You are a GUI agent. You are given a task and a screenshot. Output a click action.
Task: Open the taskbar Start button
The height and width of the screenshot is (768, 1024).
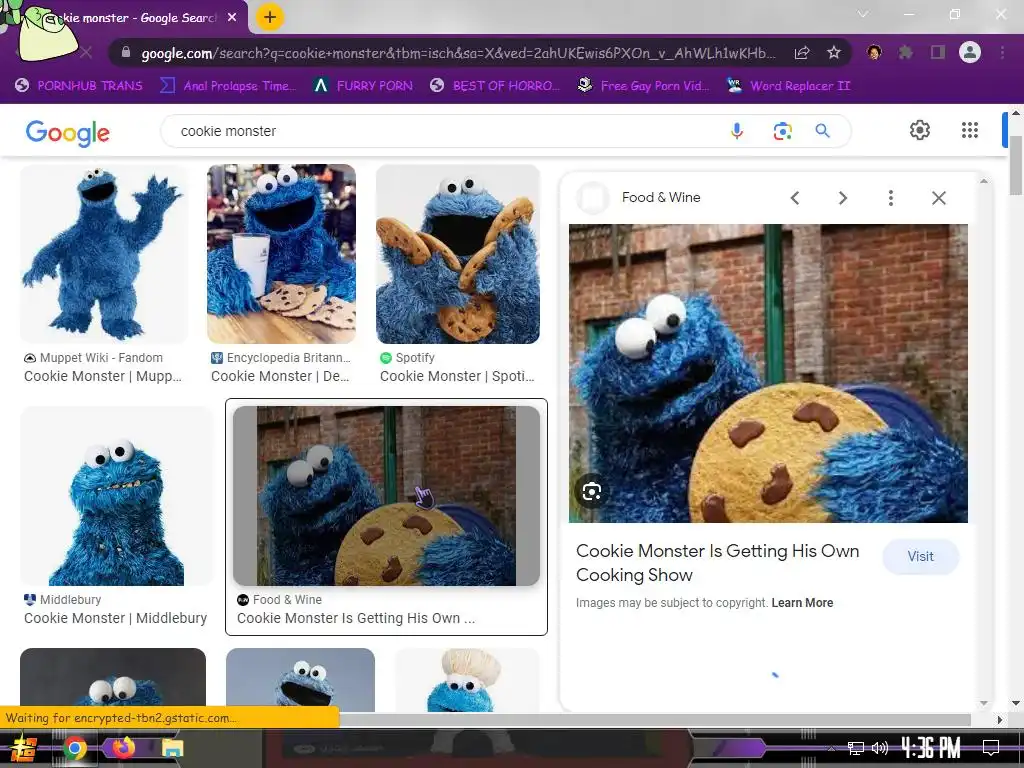25,748
